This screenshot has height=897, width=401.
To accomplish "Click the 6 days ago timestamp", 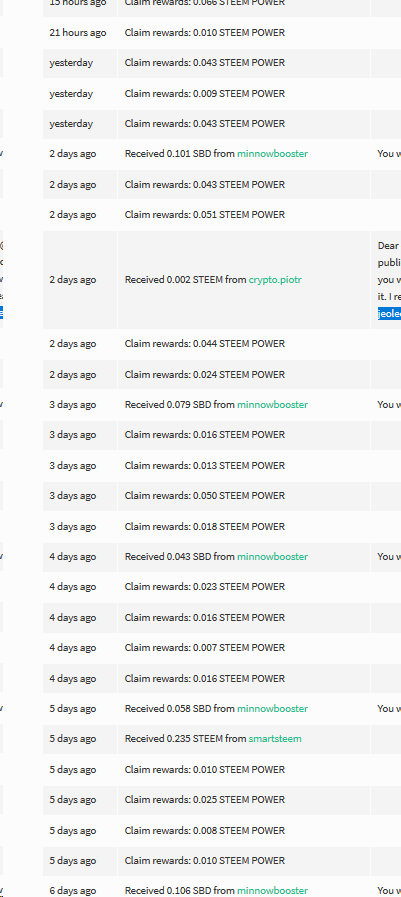I will pos(73,891).
